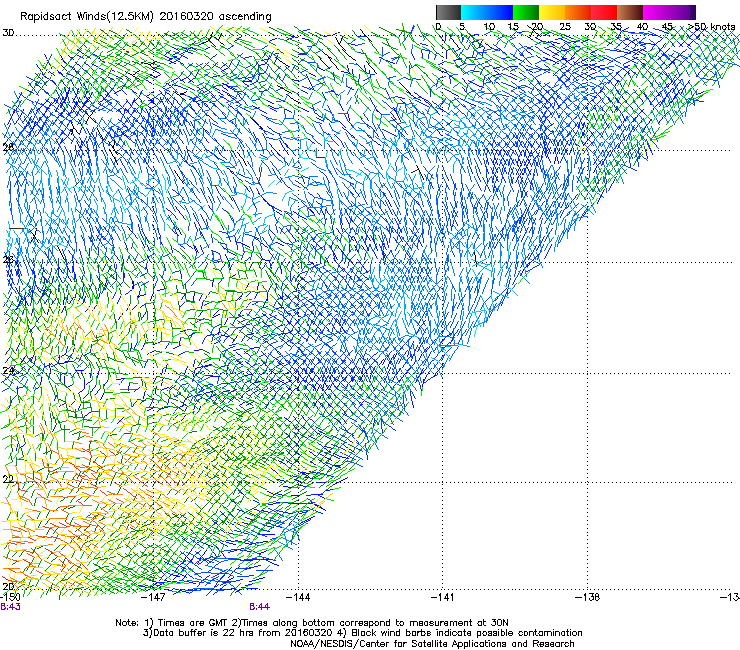
Task: Click the NOAA/NESDIS credit line
Action: (x=432, y=644)
